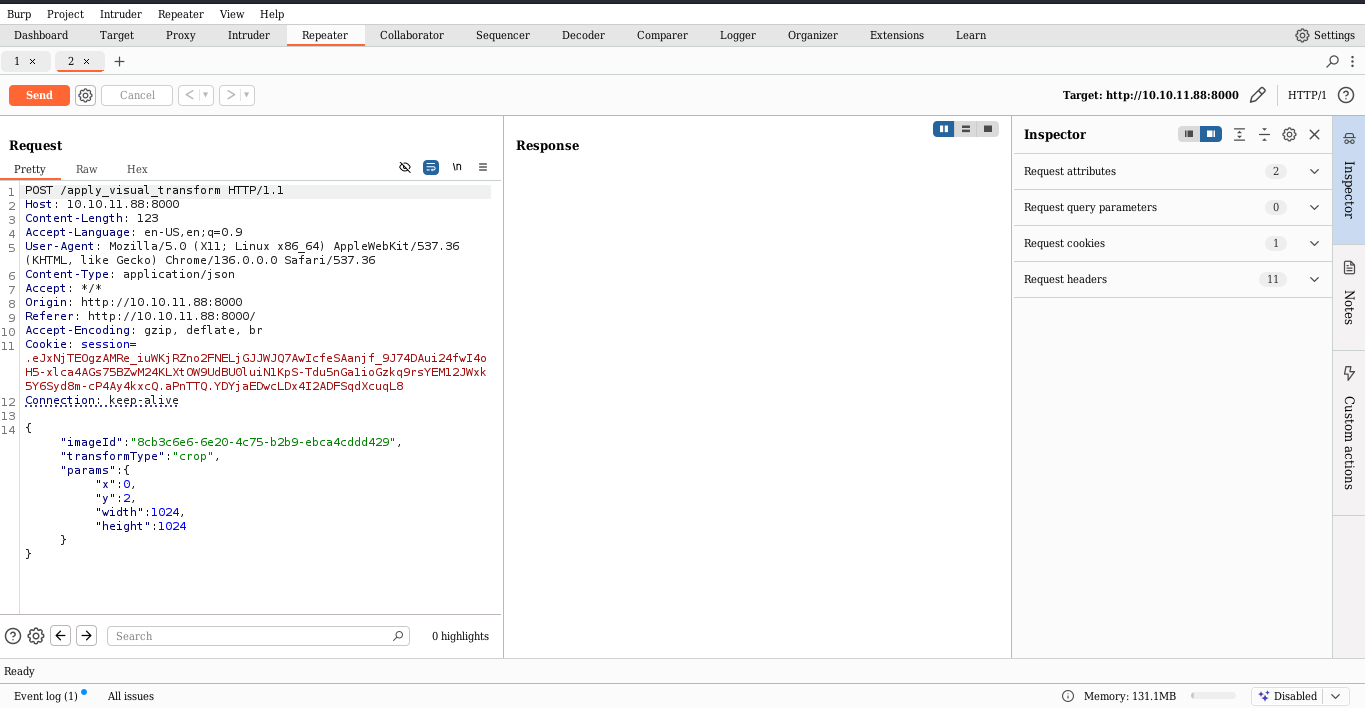The height and width of the screenshot is (708, 1365).
Task: Click the orange Send button
Action: tap(39, 95)
